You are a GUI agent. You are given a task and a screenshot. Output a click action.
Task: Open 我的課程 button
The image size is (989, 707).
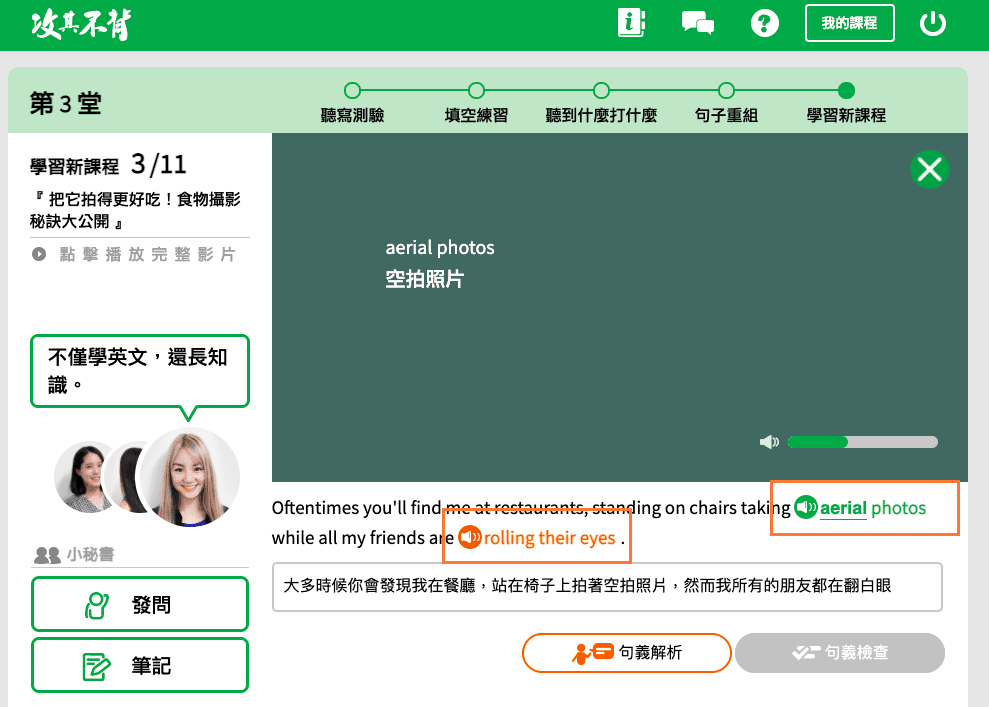point(849,23)
